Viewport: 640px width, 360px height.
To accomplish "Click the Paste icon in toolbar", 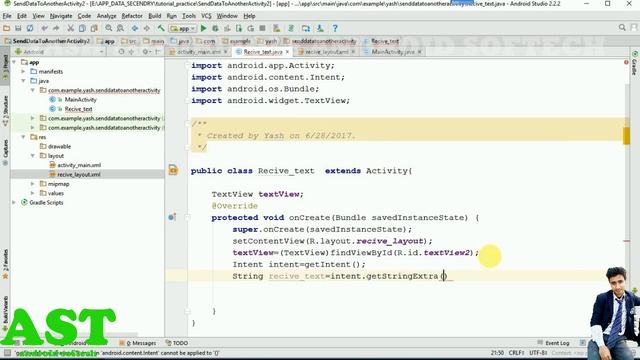I will [94, 28].
